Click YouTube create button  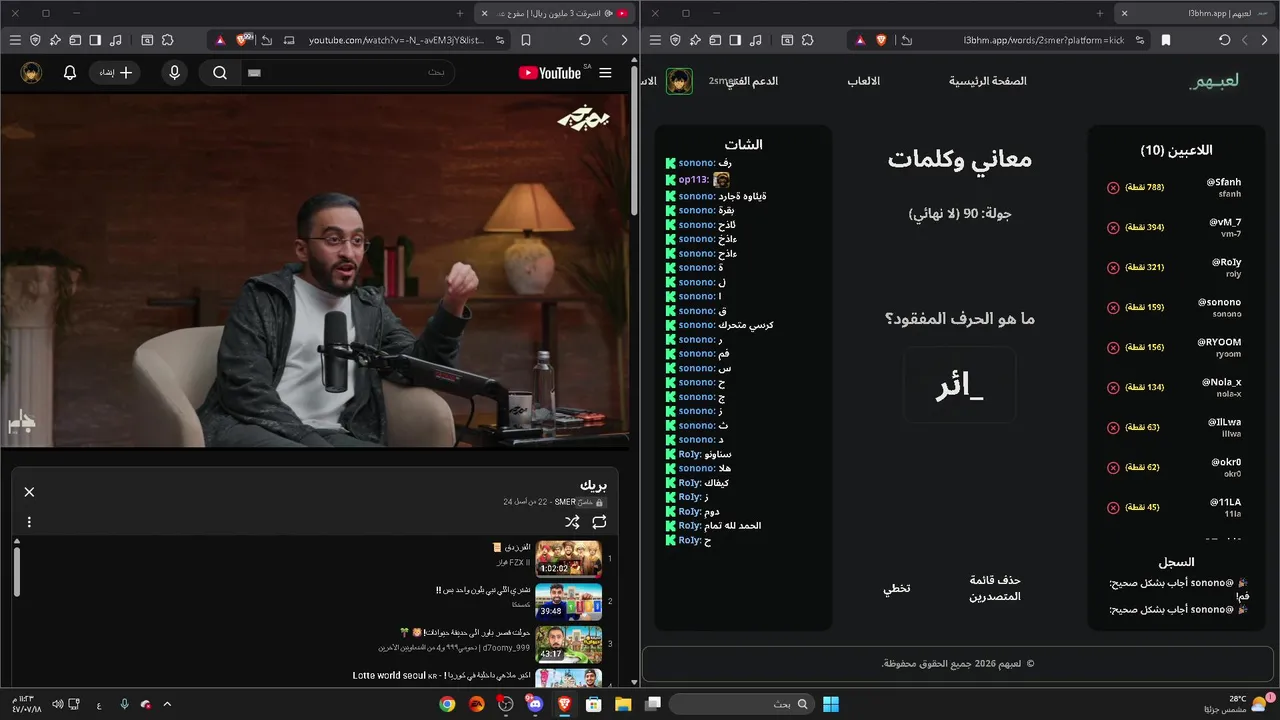click(x=115, y=73)
